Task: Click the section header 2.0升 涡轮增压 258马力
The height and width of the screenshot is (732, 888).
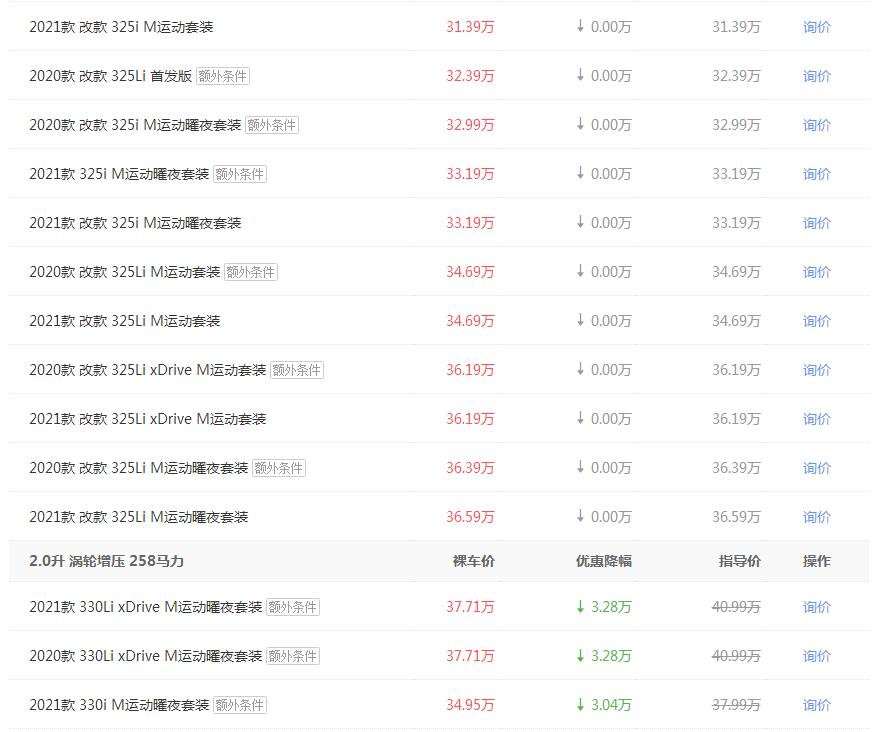Action: pos(106,561)
